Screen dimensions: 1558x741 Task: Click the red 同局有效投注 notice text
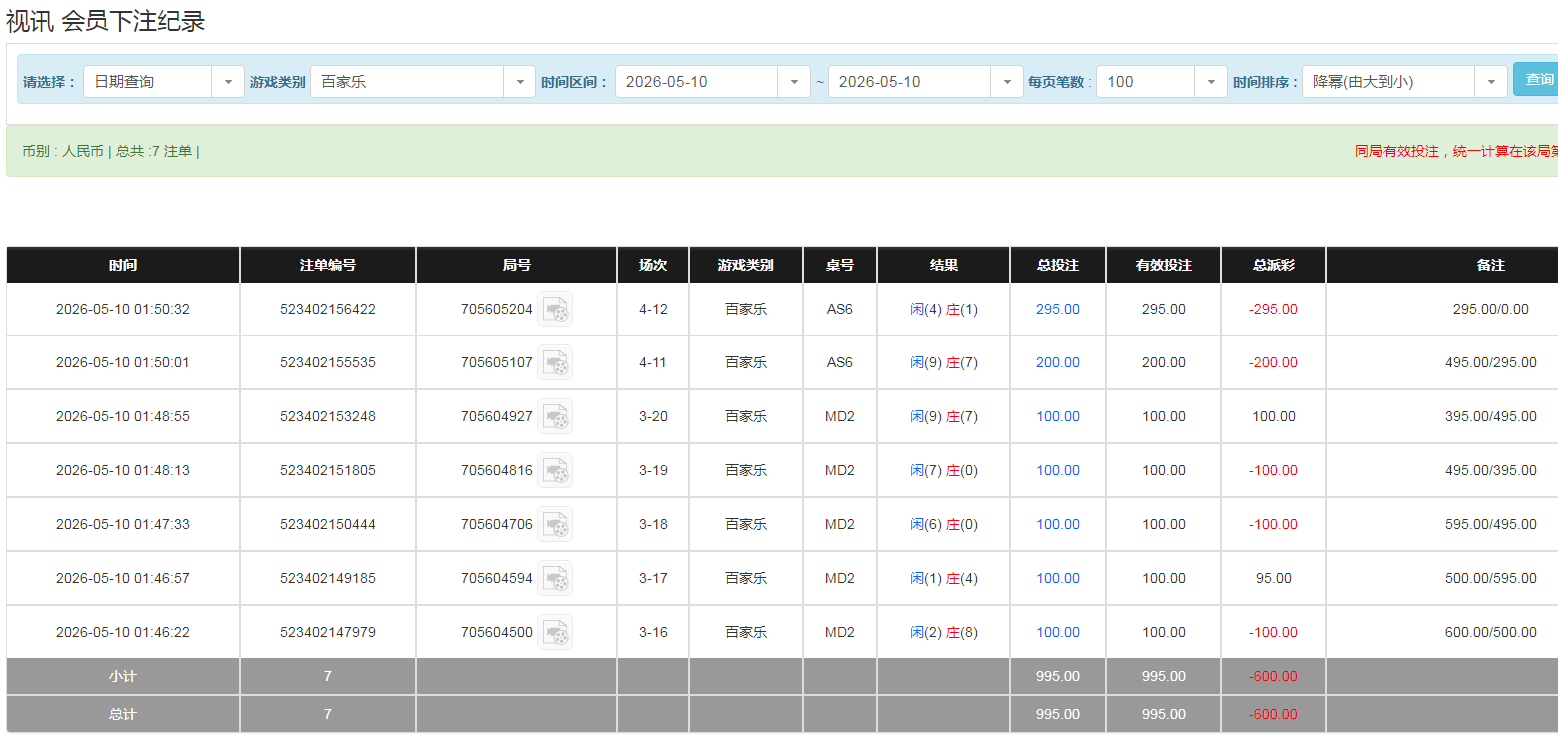click(x=1456, y=152)
